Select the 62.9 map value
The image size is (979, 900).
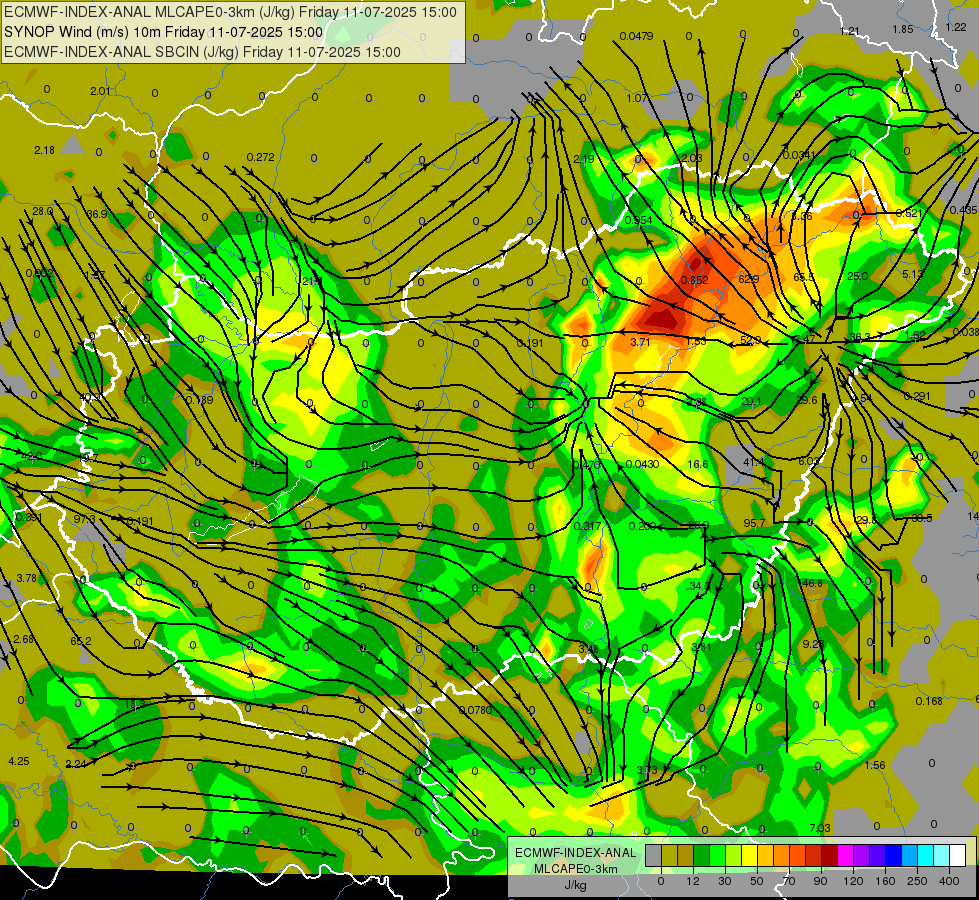(x=748, y=279)
